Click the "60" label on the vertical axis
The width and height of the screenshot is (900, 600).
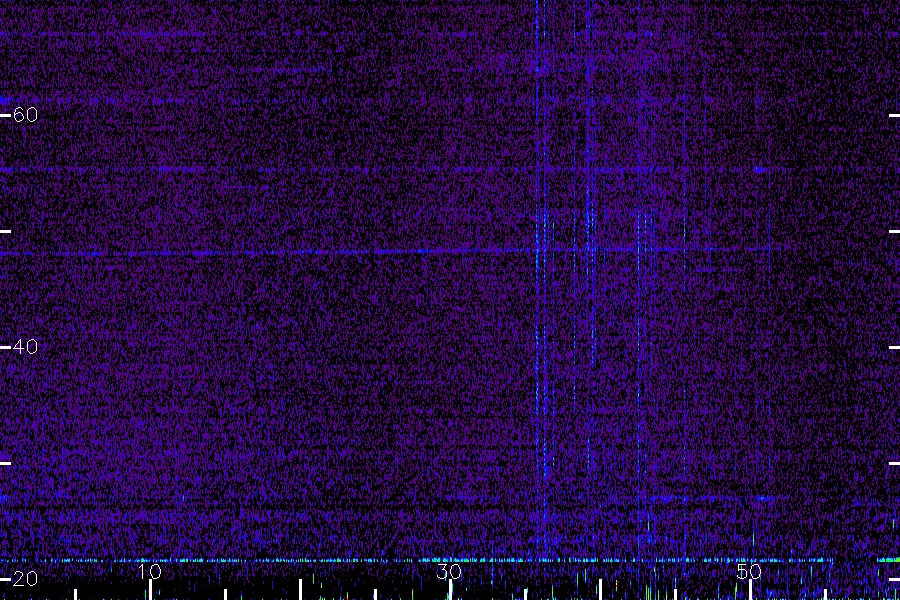pyautogui.click(x=25, y=115)
